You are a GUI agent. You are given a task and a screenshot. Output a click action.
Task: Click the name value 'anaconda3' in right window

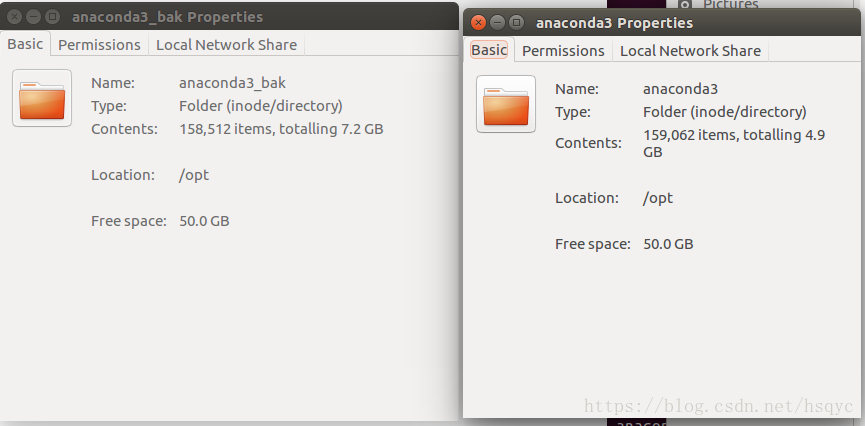click(x=680, y=89)
